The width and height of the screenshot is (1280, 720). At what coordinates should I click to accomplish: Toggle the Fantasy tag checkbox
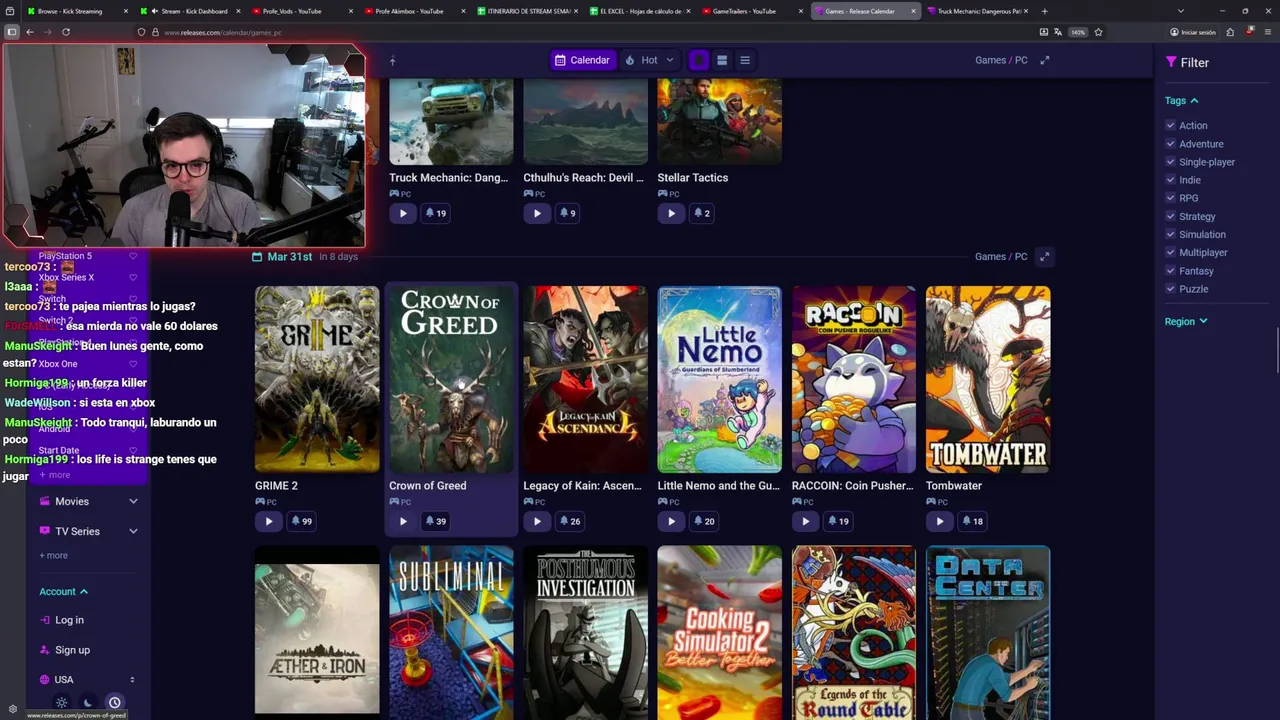click(x=1170, y=270)
